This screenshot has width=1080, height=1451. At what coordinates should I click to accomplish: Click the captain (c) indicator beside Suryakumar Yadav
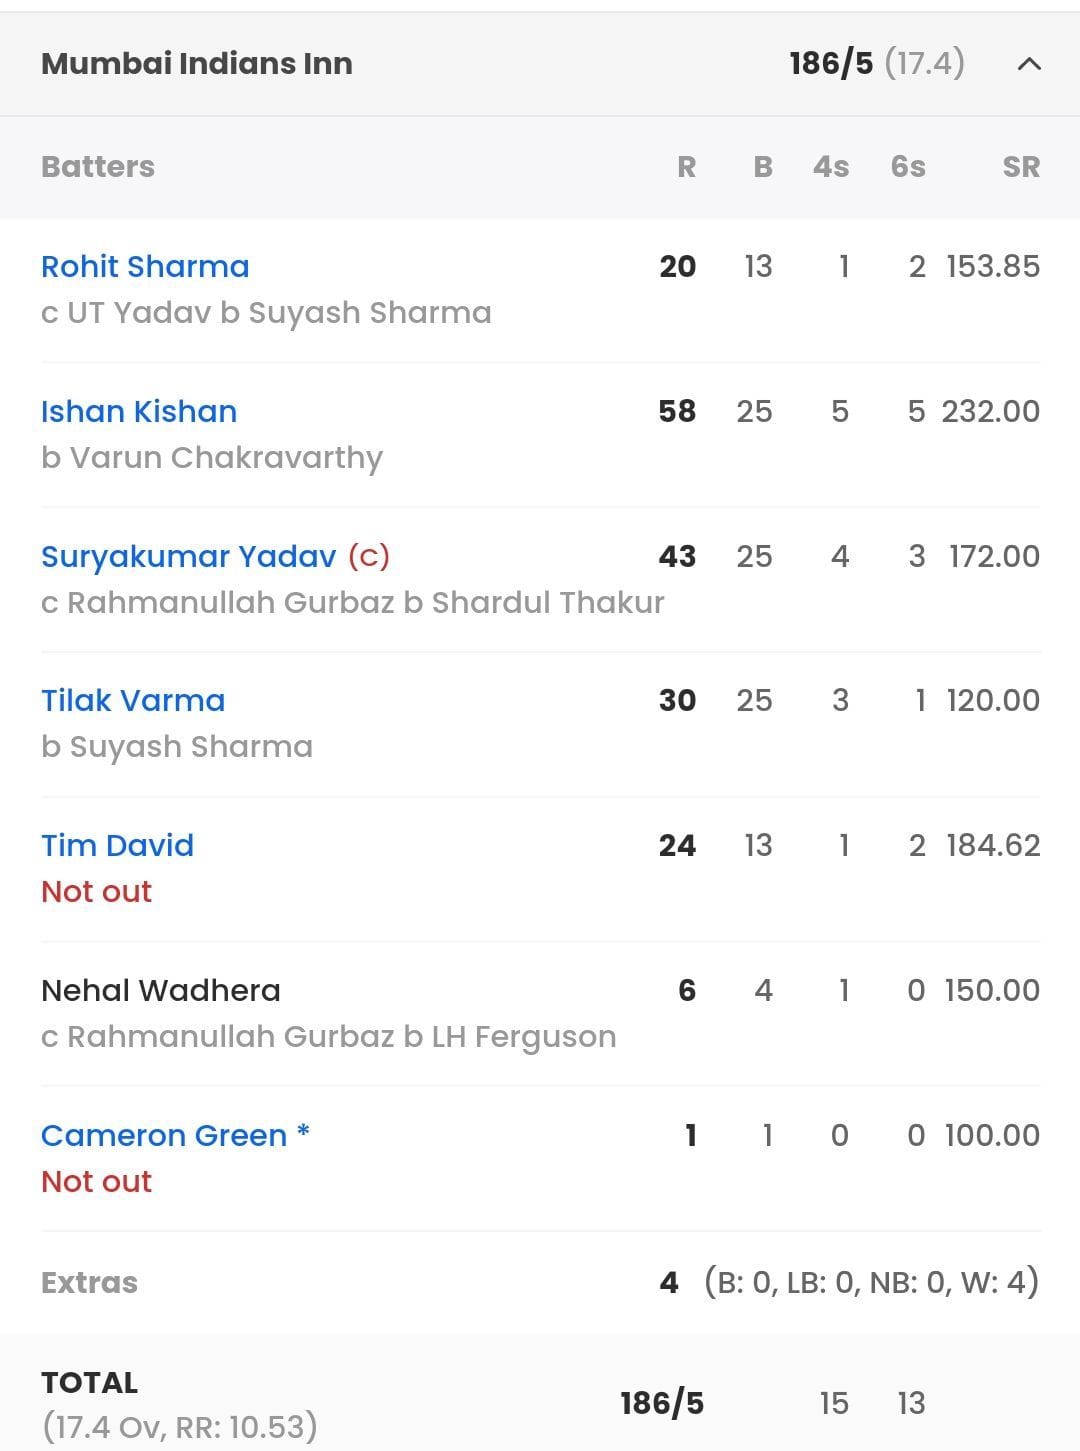370,558
